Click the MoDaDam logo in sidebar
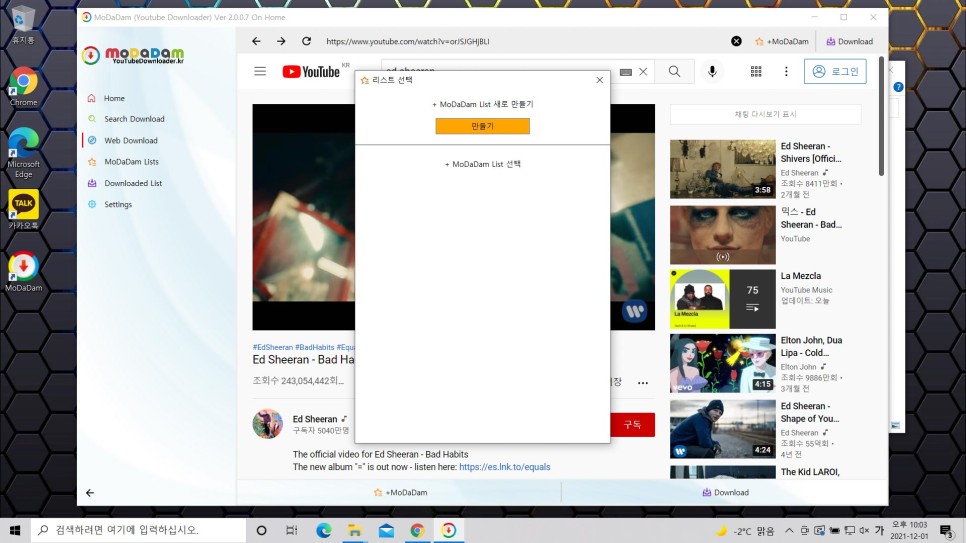 (x=133, y=55)
